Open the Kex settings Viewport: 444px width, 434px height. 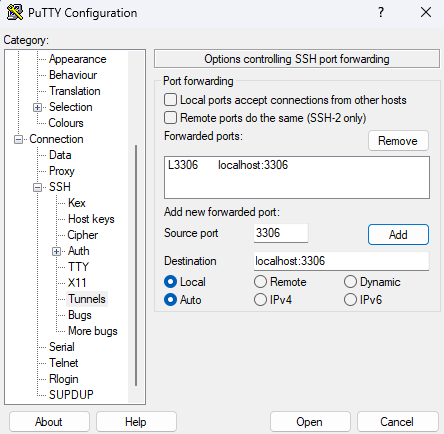click(x=77, y=203)
